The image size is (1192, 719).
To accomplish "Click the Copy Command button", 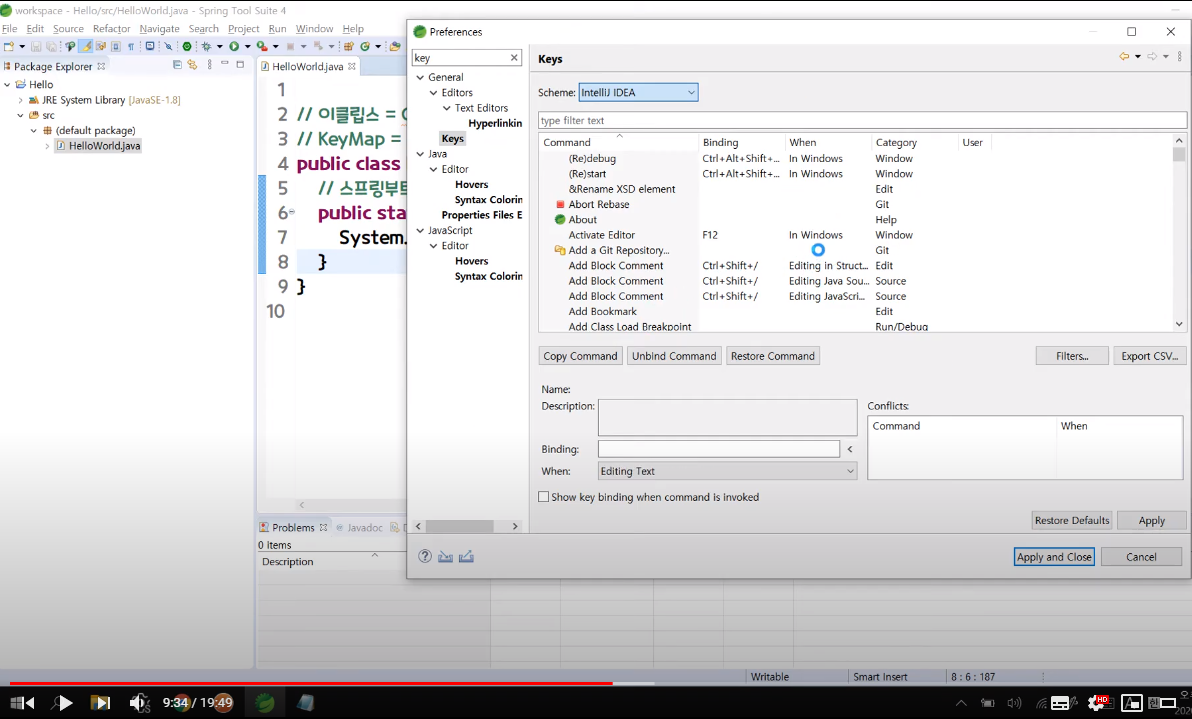I will [x=580, y=356].
